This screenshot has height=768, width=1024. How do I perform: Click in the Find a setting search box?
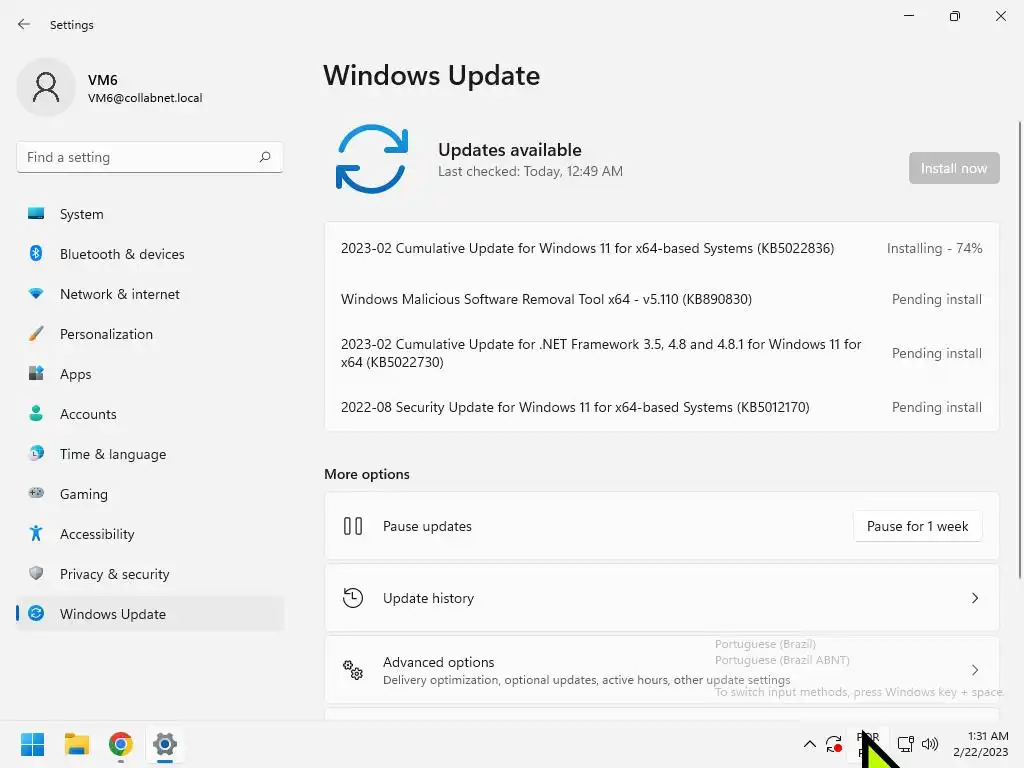(x=150, y=157)
